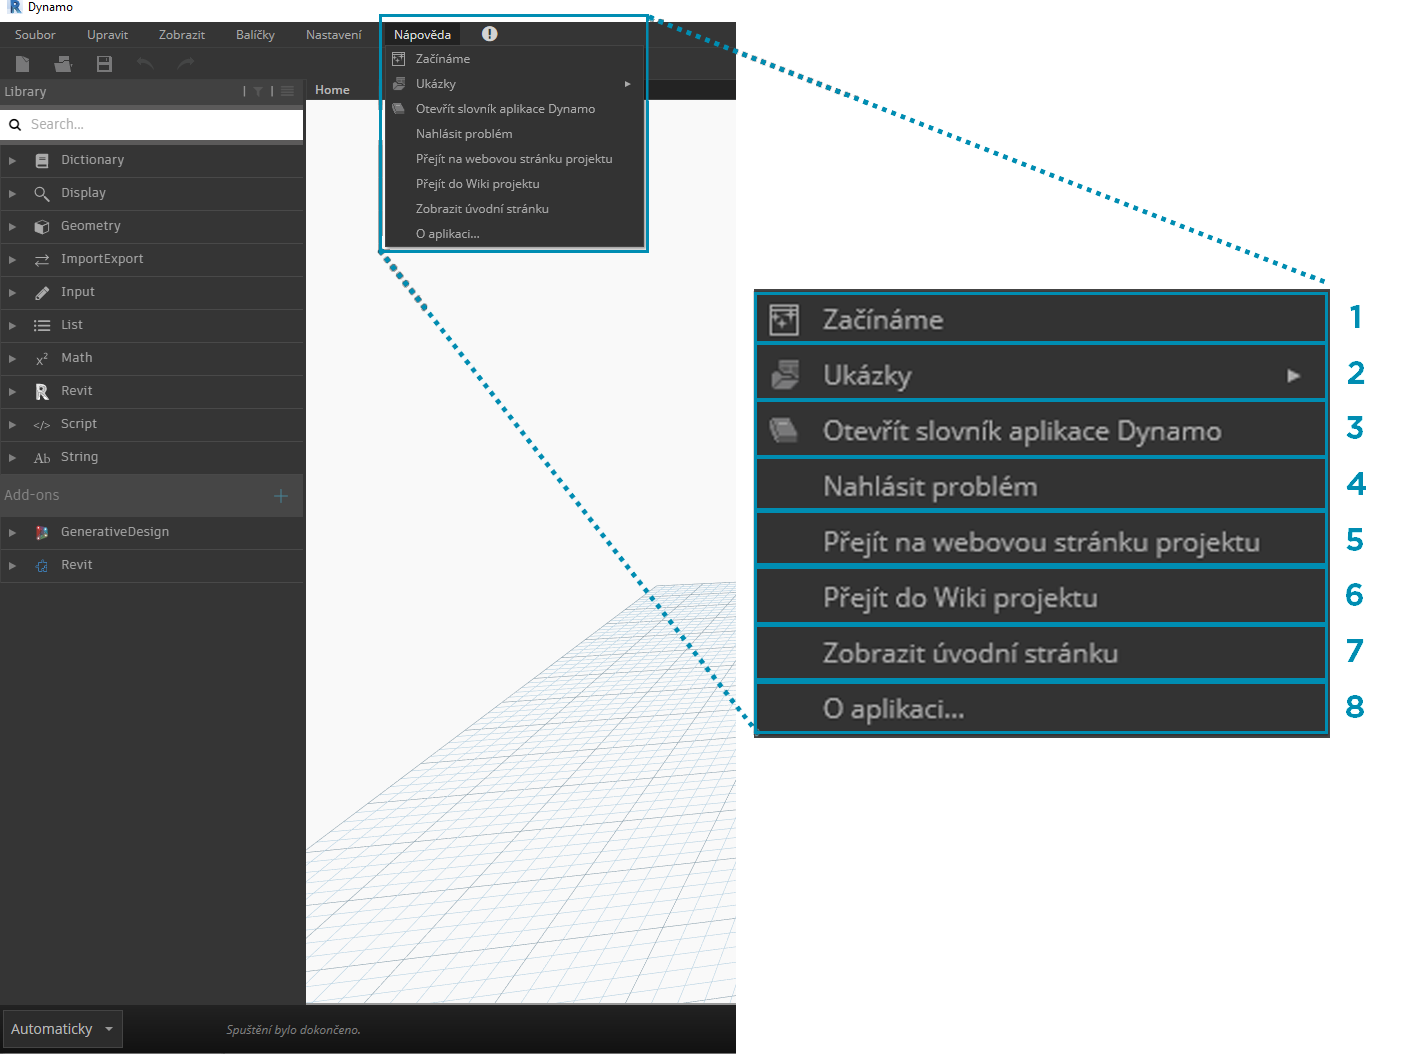Expand the library Revit category arrow
Image resolution: width=1402 pixels, height=1054 pixels.
[x=12, y=391]
